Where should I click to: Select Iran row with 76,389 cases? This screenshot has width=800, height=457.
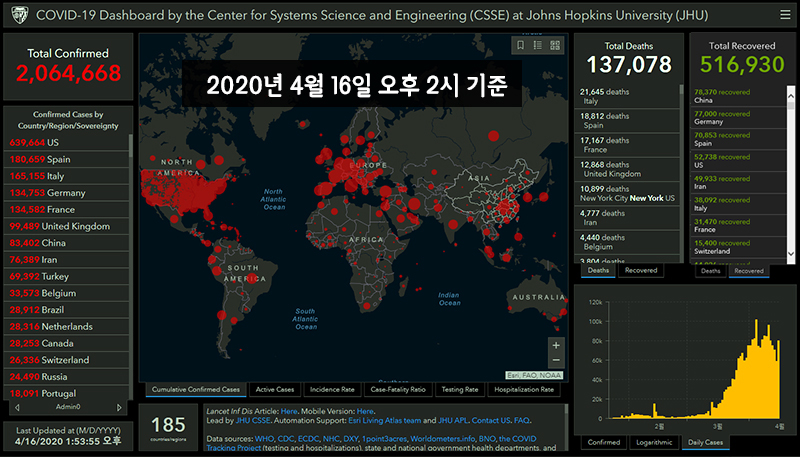[66, 260]
